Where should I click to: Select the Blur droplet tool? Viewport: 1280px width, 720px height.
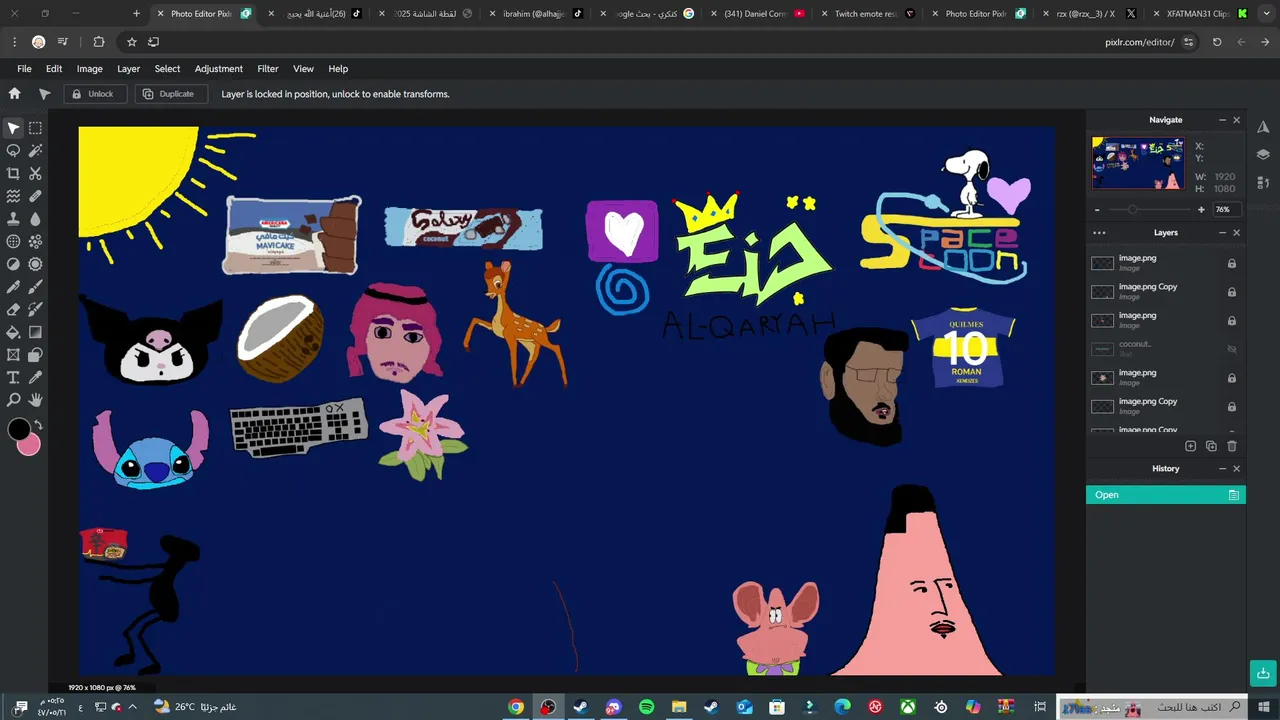[35, 219]
